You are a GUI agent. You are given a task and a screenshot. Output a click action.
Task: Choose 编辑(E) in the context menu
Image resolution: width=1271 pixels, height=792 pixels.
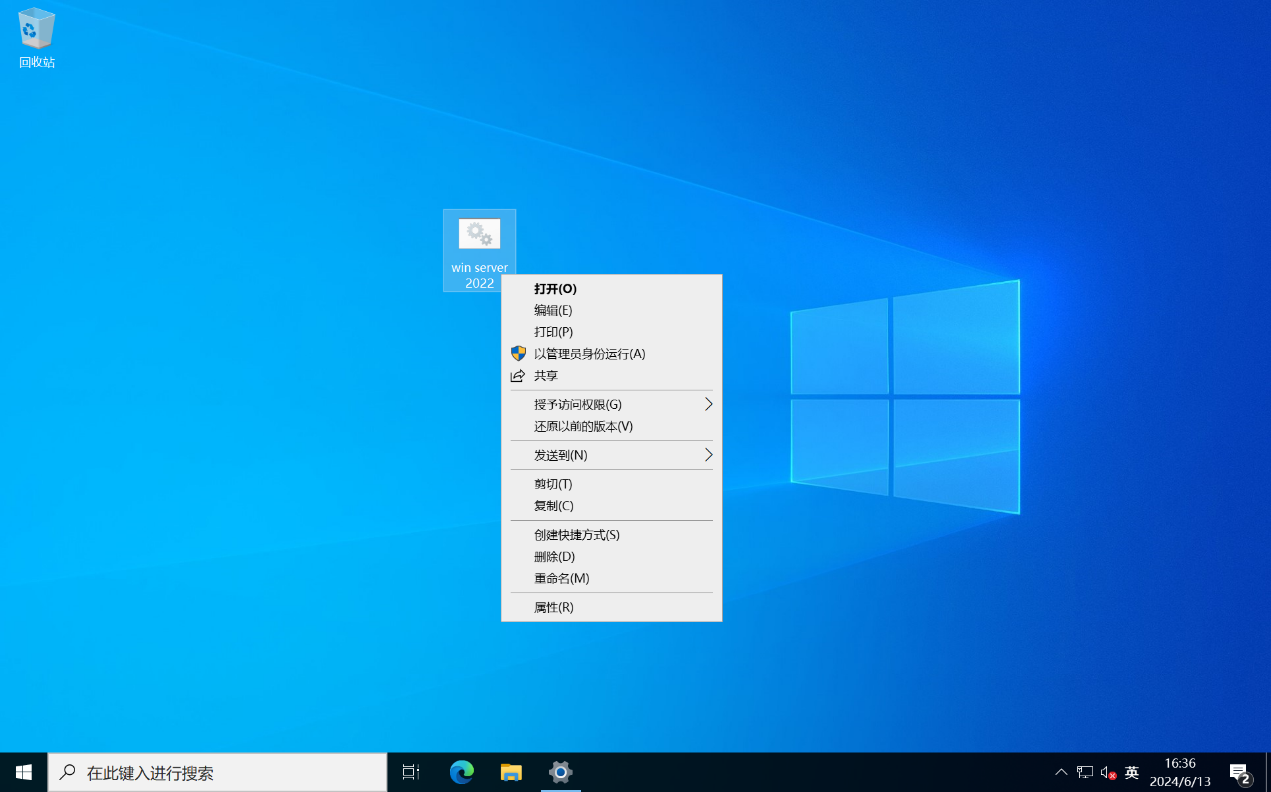point(611,311)
